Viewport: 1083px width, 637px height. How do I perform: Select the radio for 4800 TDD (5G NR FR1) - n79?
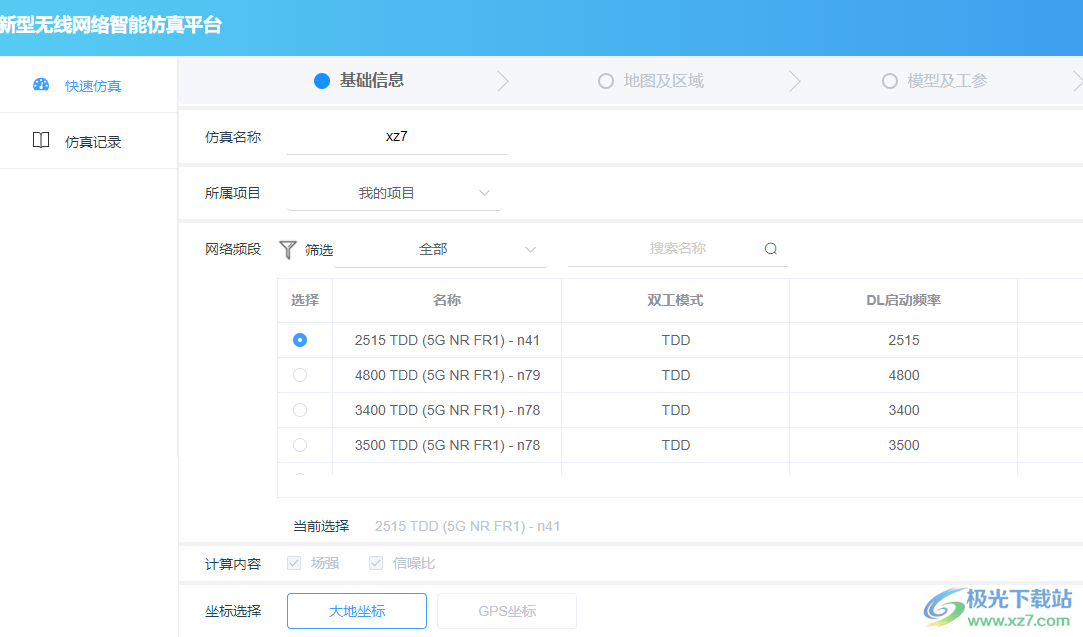300,375
